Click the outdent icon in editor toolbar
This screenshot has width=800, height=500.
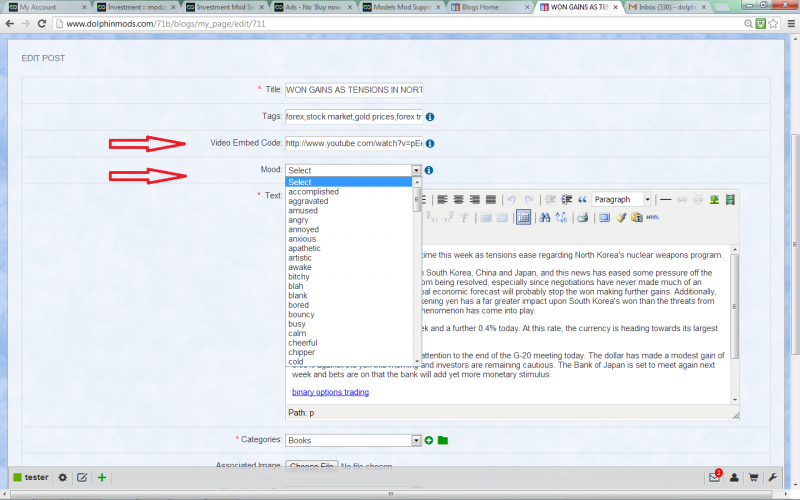pyautogui.click(x=551, y=199)
